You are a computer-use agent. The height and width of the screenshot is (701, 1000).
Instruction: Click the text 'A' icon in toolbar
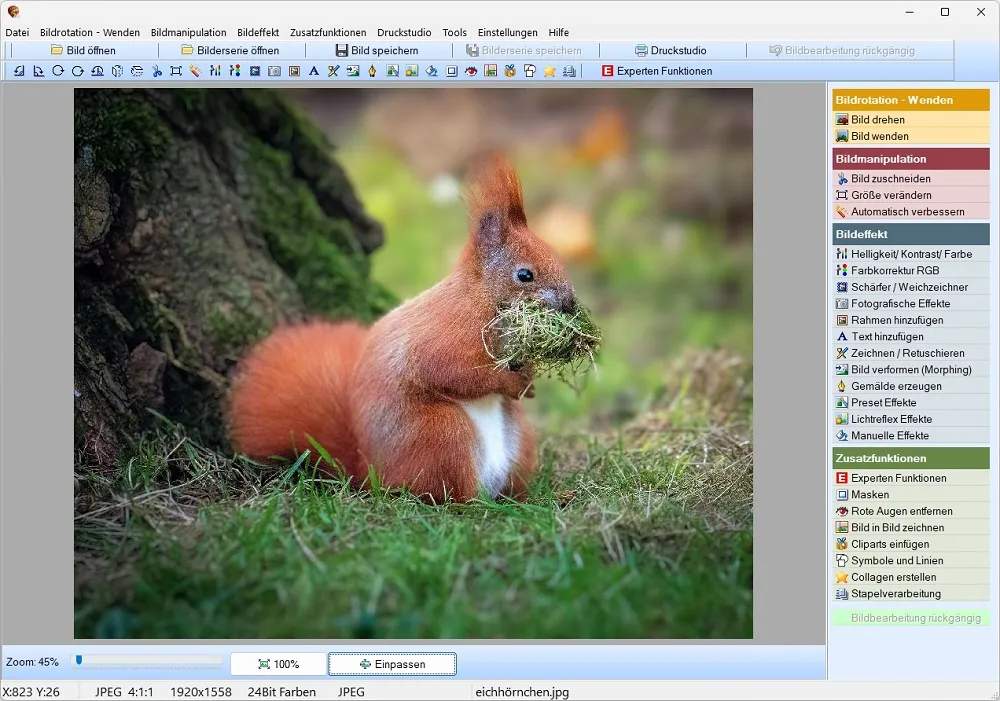point(313,71)
